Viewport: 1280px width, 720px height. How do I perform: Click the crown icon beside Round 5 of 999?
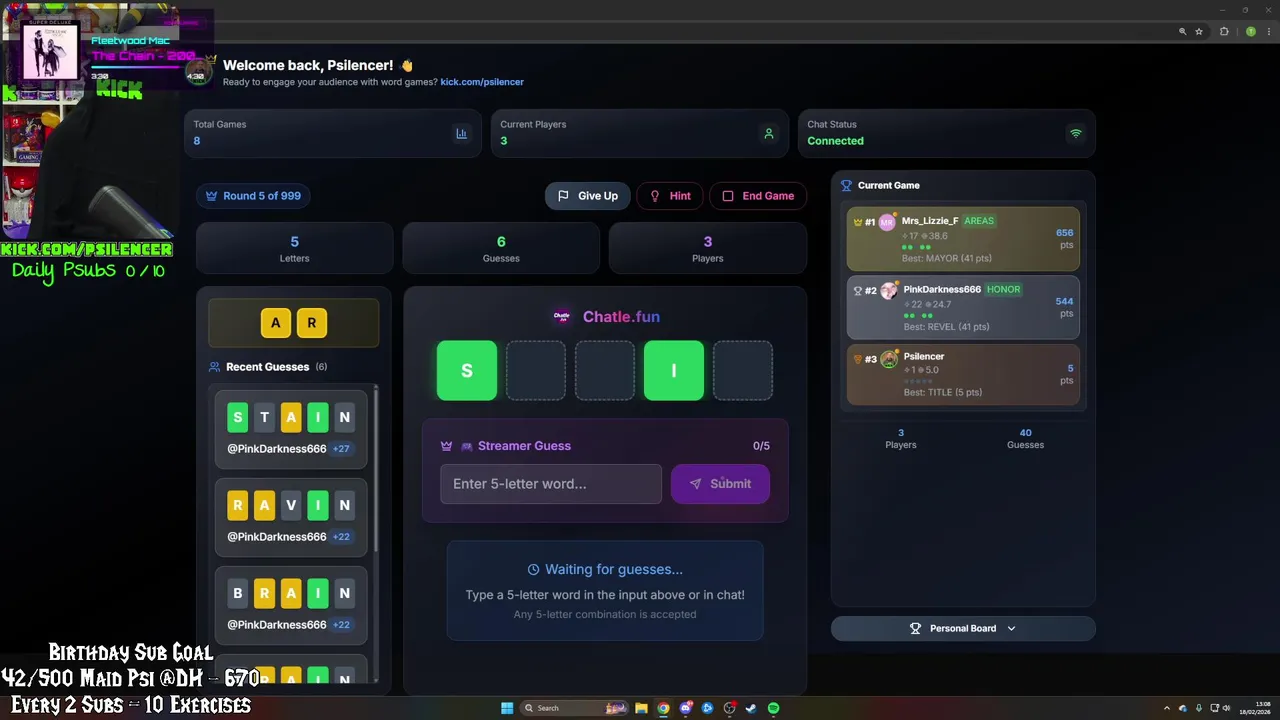pyautogui.click(x=211, y=196)
